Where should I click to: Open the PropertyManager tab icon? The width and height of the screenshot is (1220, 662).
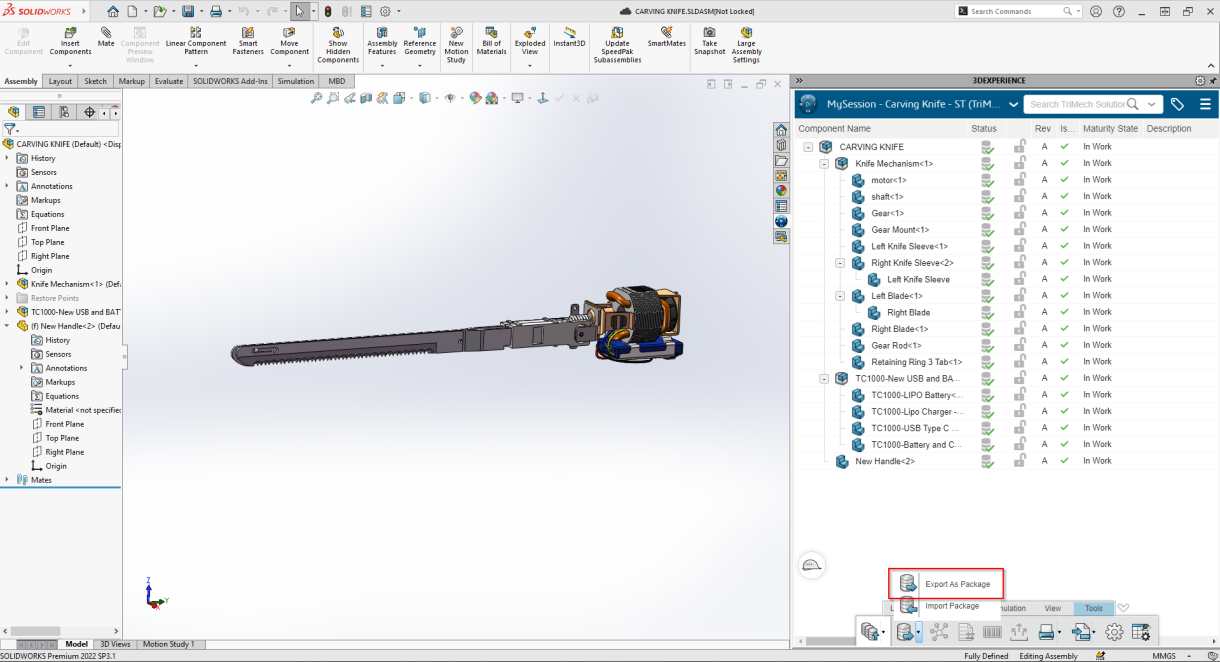pyautogui.click(x=39, y=112)
